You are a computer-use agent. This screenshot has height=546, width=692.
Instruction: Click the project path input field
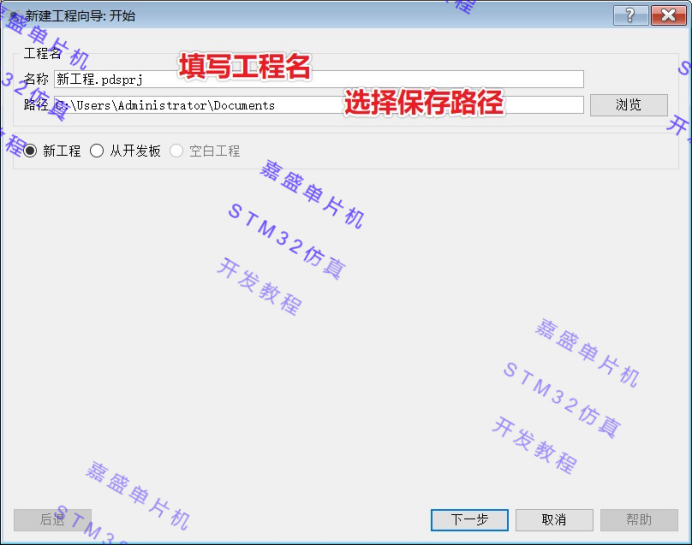[x=319, y=105]
